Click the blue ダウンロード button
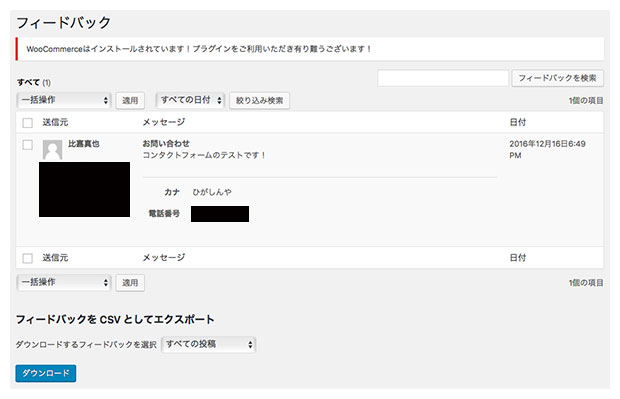Screen dimensions: 620x399 pyautogui.click(x=46, y=373)
